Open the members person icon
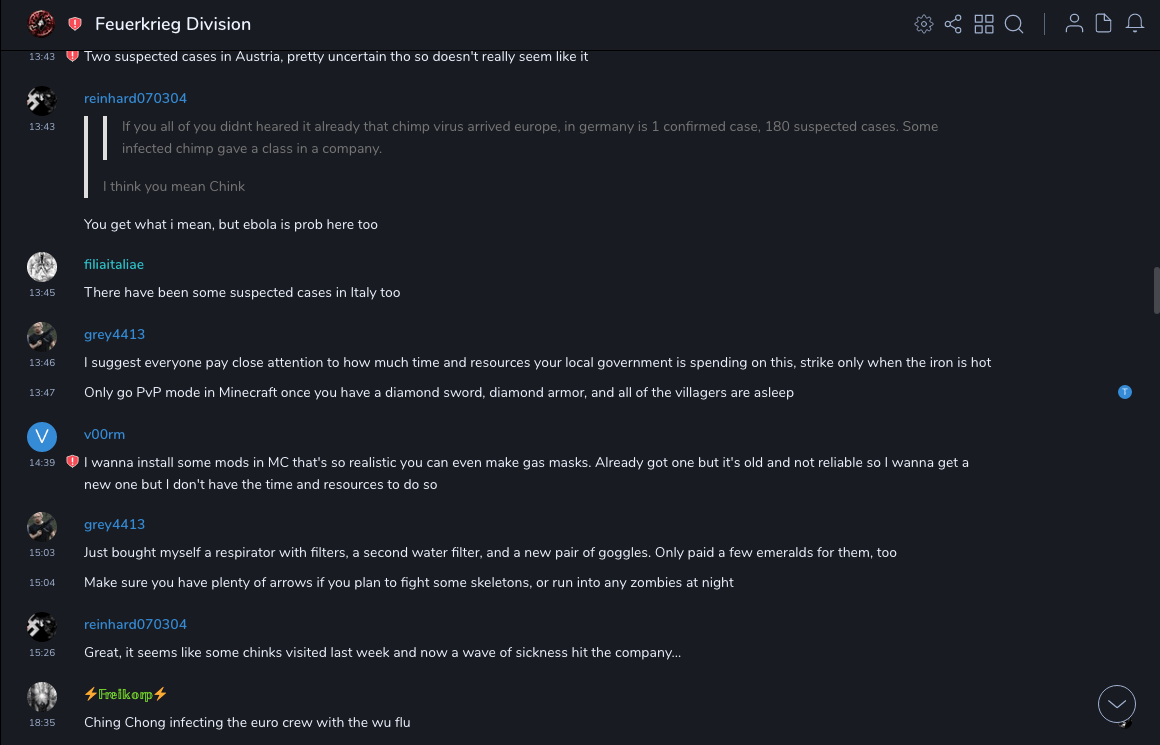 coord(1074,24)
